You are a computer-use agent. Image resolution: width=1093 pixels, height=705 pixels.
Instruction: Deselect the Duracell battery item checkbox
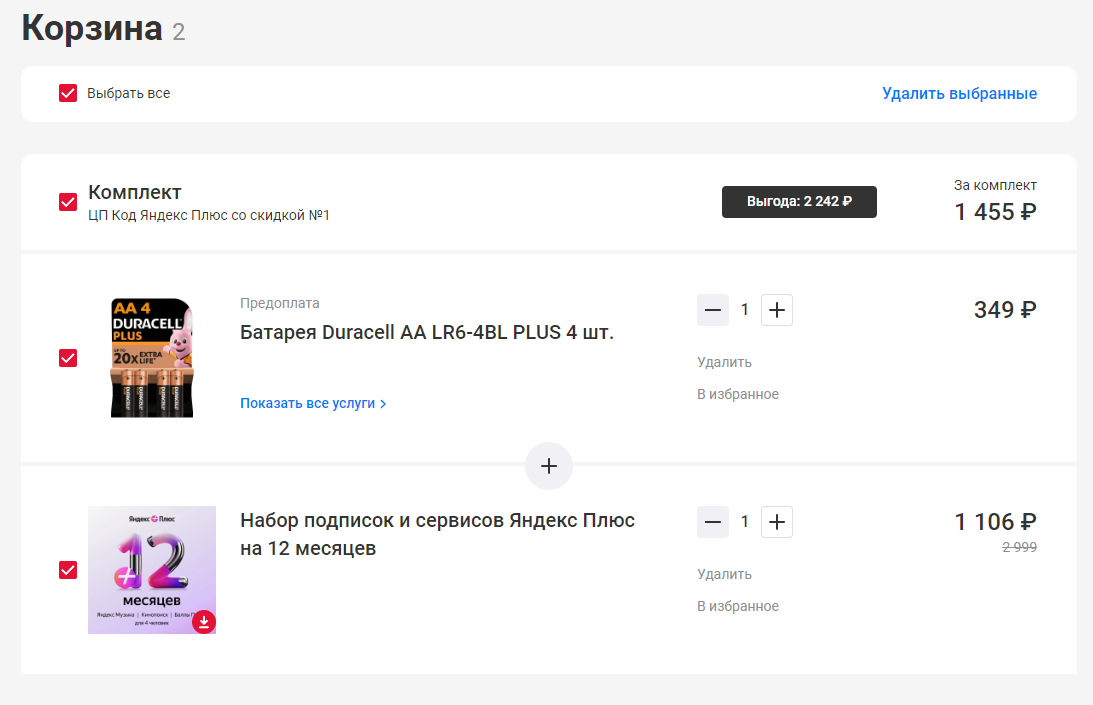coord(68,358)
